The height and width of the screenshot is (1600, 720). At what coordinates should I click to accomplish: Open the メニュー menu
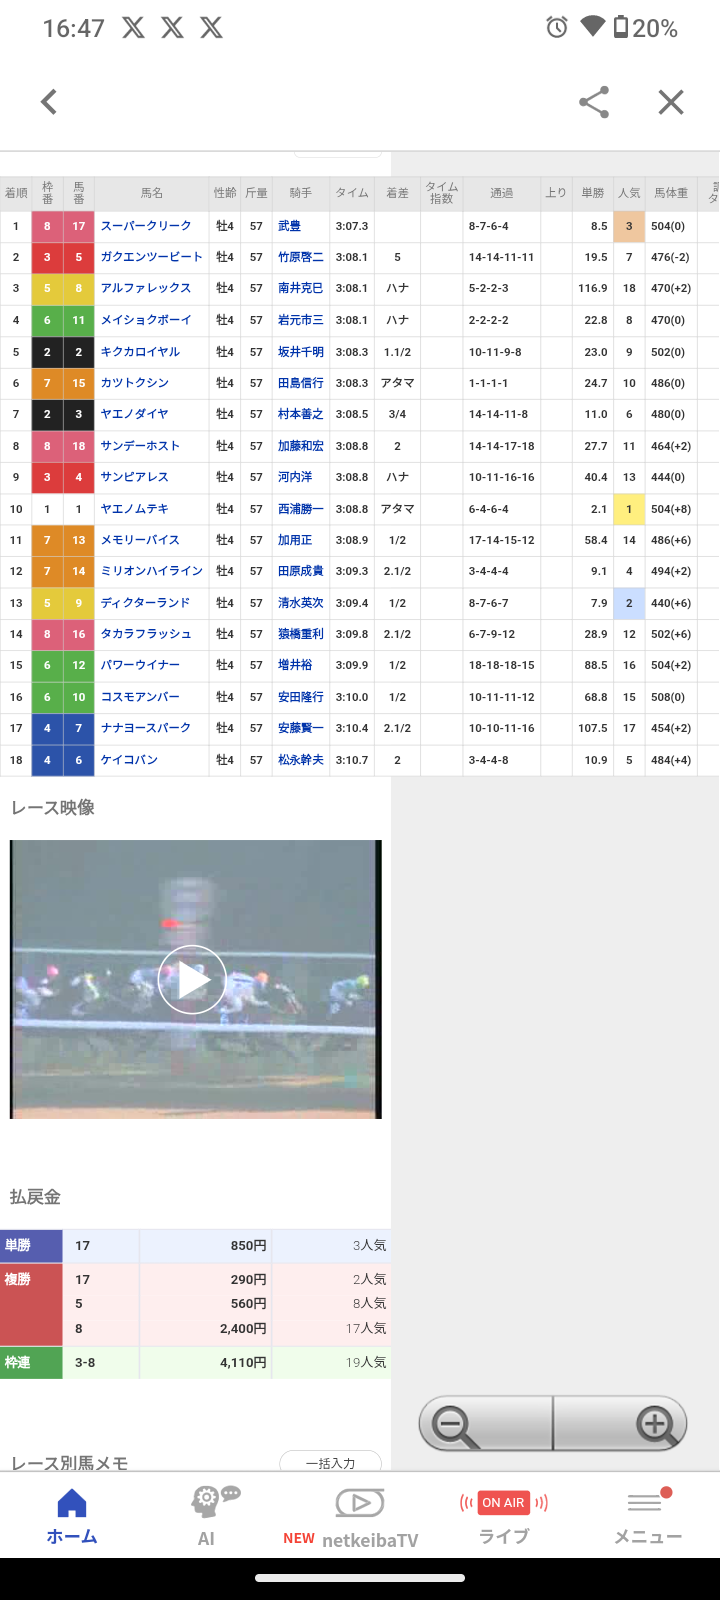tap(647, 1516)
